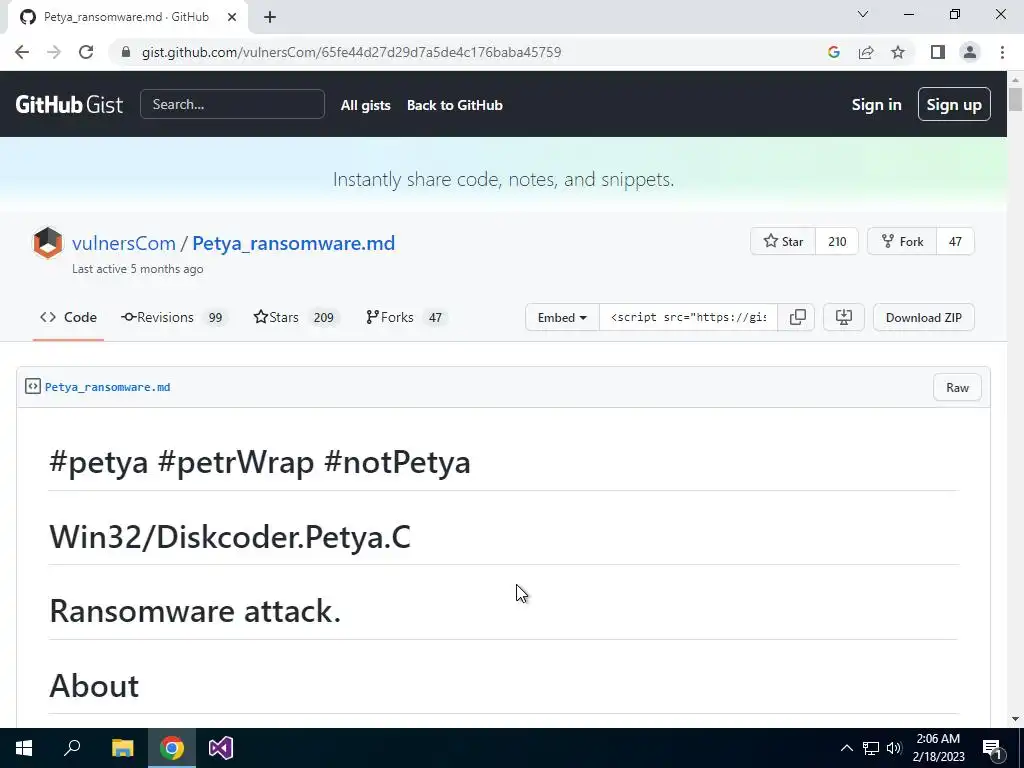Viewport: 1024px width, 768px height.
Task: Click the Google icon in the address bar
Action: [834, 52]
